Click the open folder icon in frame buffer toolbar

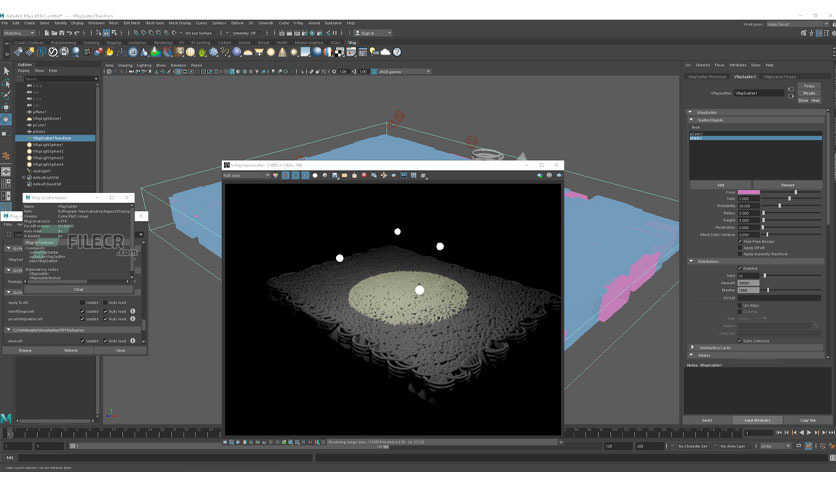pyautogui.click(x=344, y=175)
